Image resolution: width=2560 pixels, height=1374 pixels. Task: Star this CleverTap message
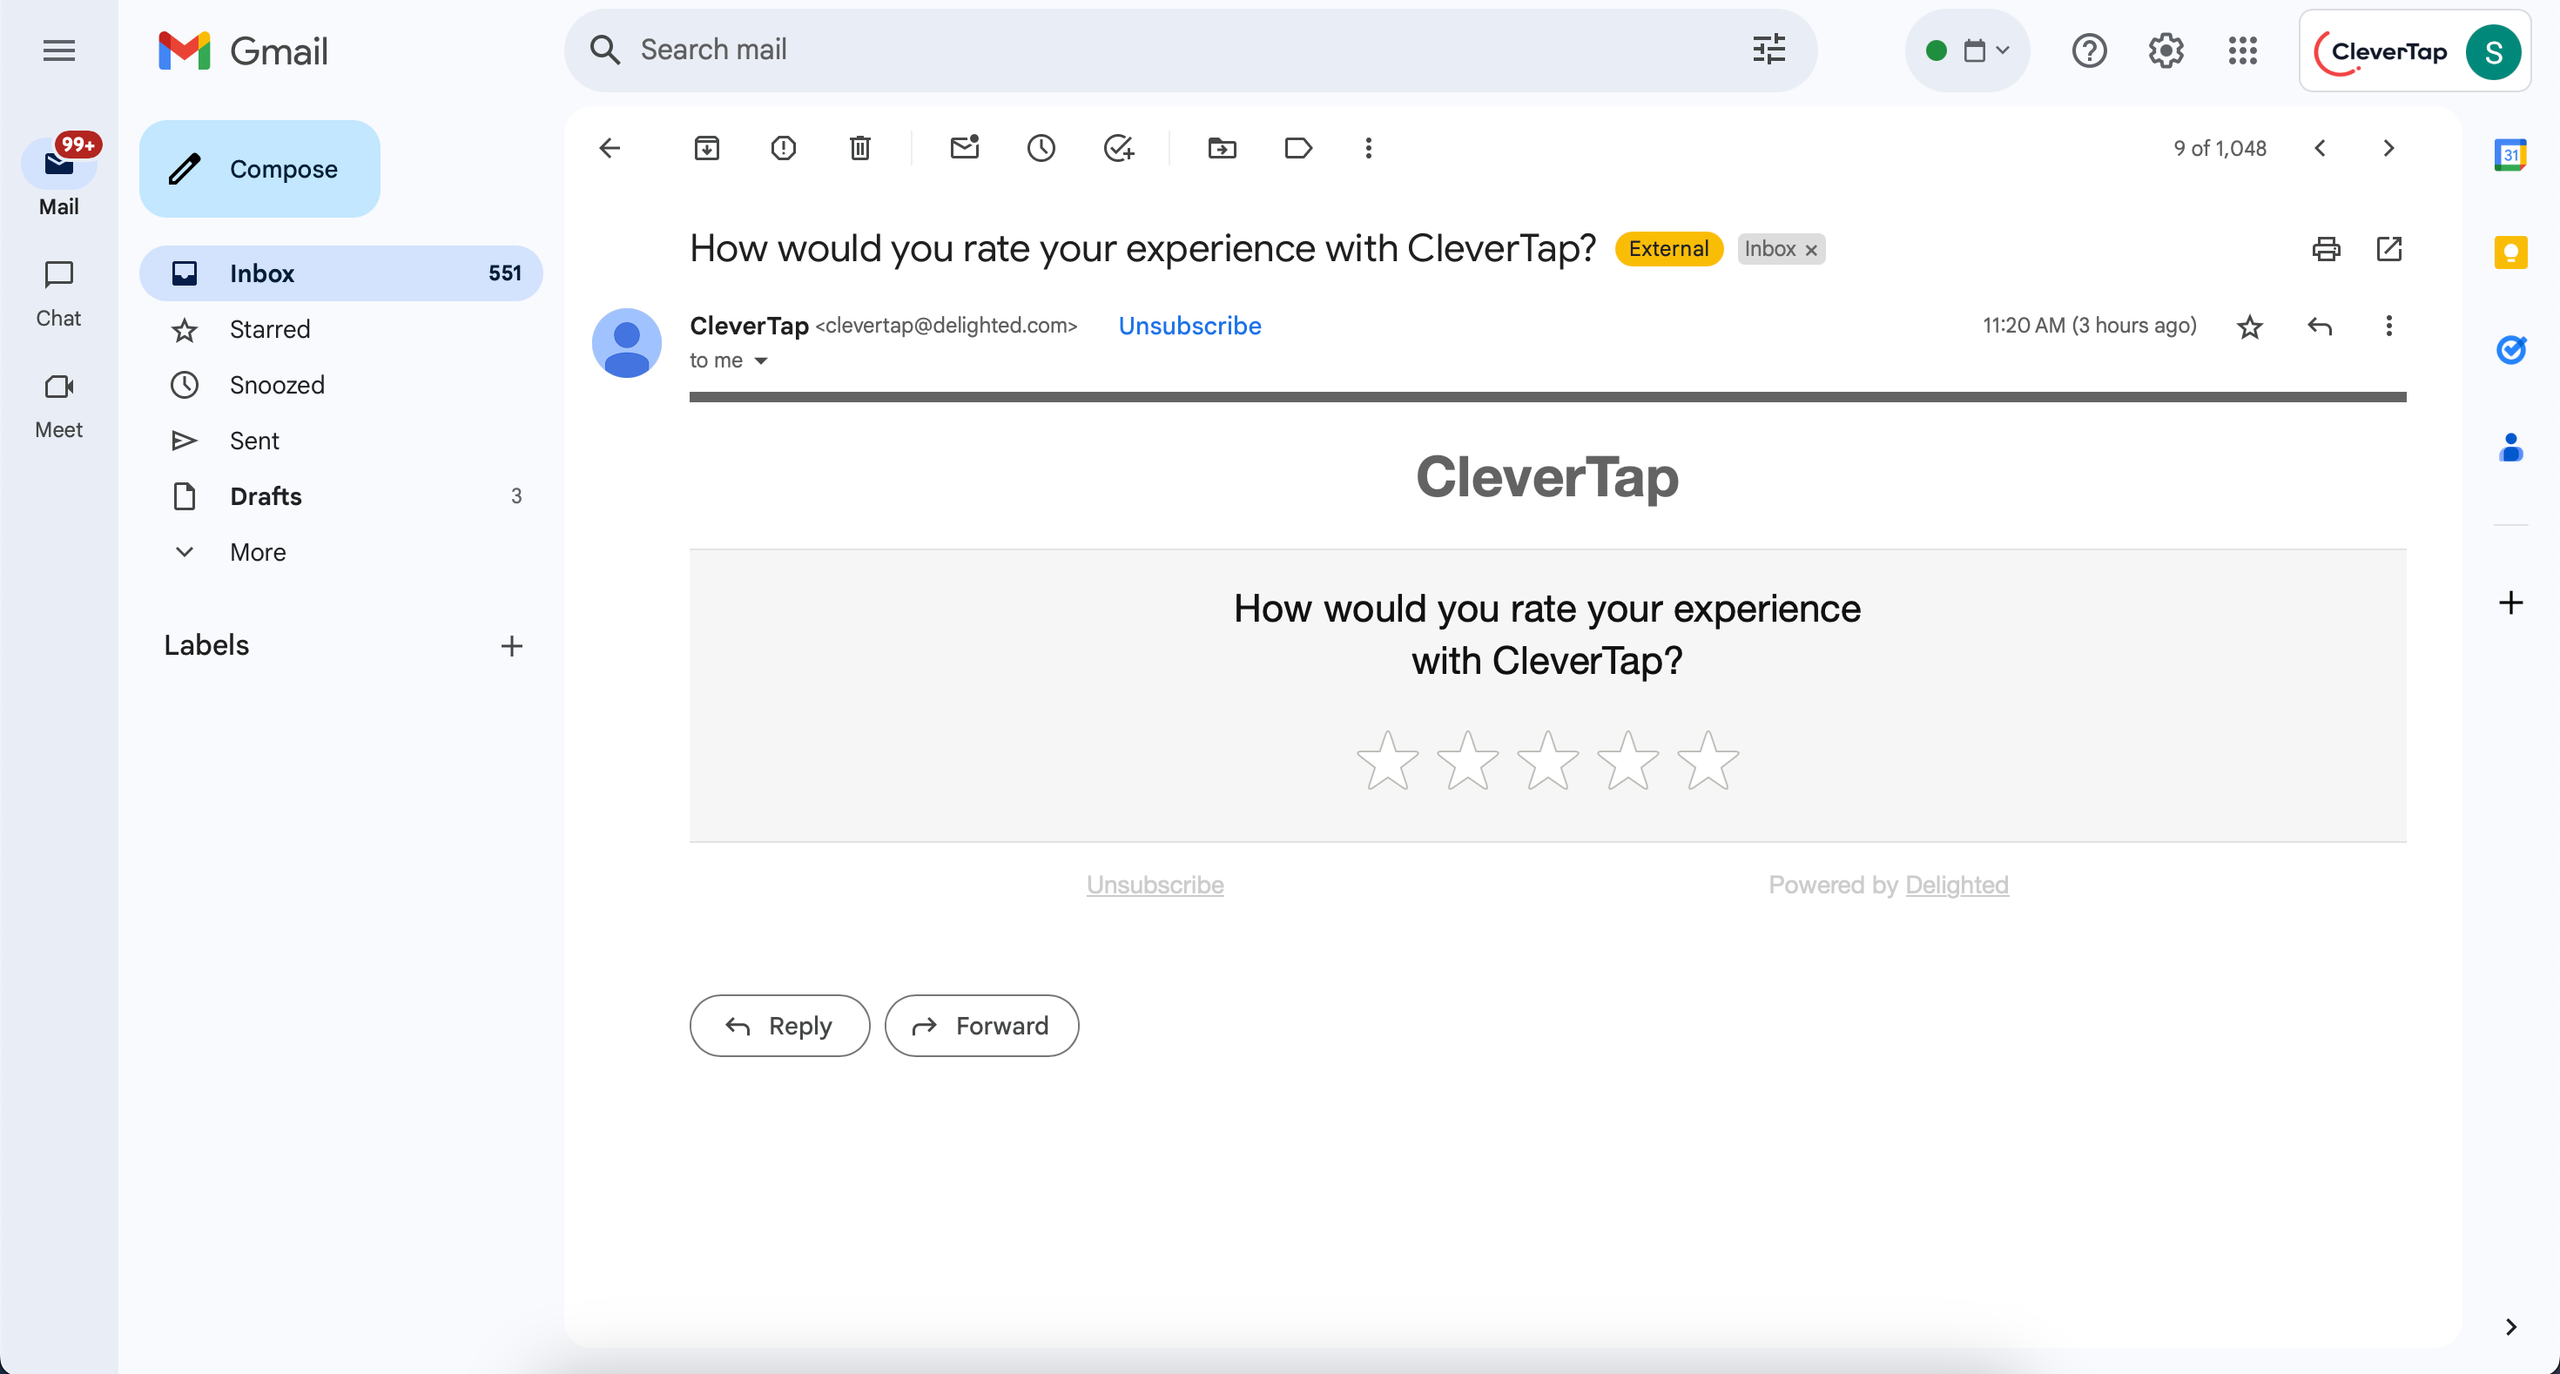(2250, 326)
